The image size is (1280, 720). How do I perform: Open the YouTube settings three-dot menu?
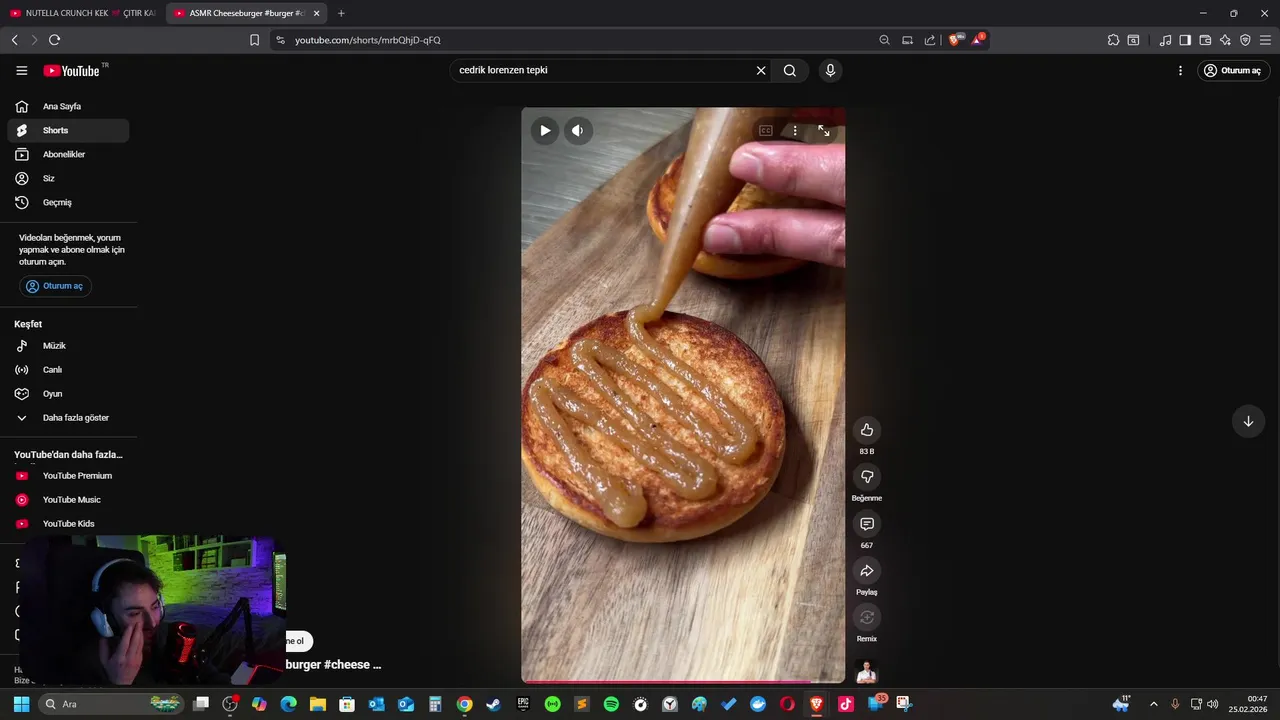click(1180, 71)
